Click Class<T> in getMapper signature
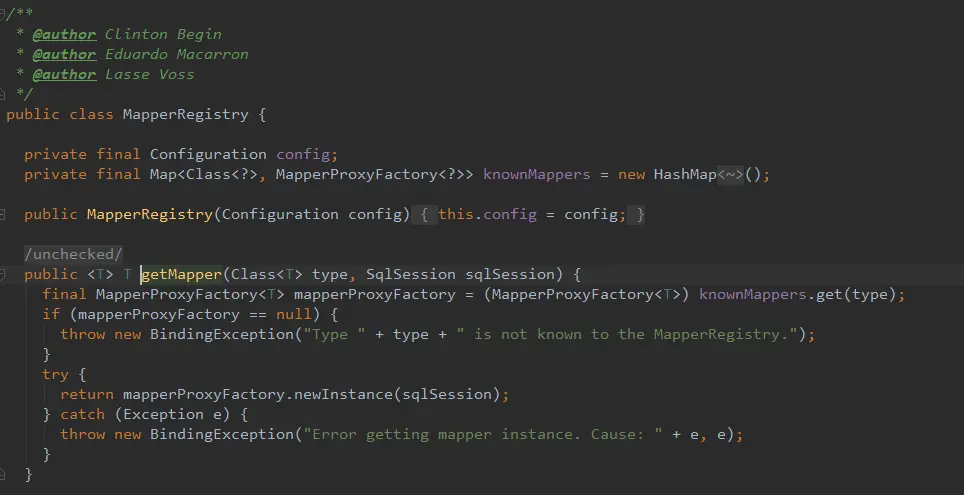This screenshot has height=495, width=964. pos(266,274)
